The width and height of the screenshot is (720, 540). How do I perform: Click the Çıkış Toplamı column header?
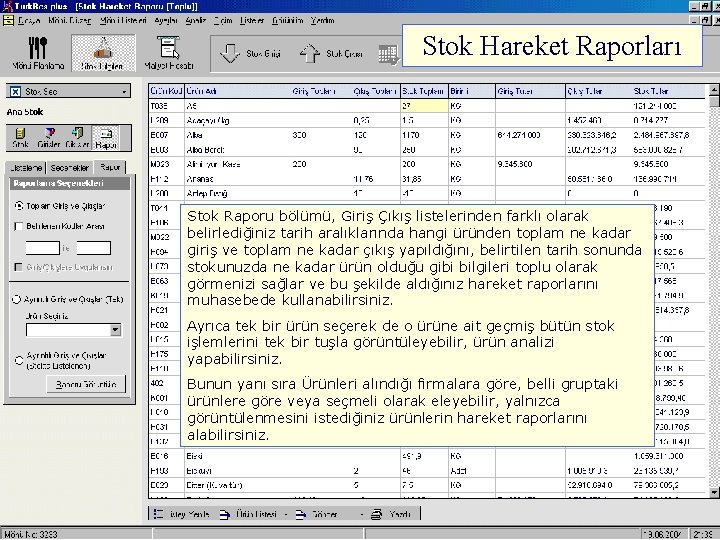pyautogui.click(x=375, y=91)
